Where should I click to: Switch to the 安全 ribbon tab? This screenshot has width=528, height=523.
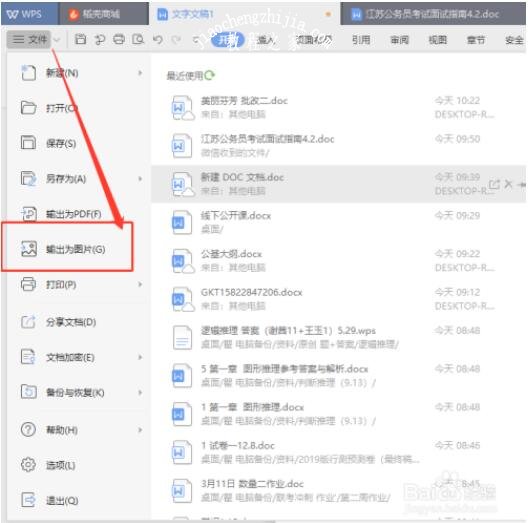tap(515, 40)
